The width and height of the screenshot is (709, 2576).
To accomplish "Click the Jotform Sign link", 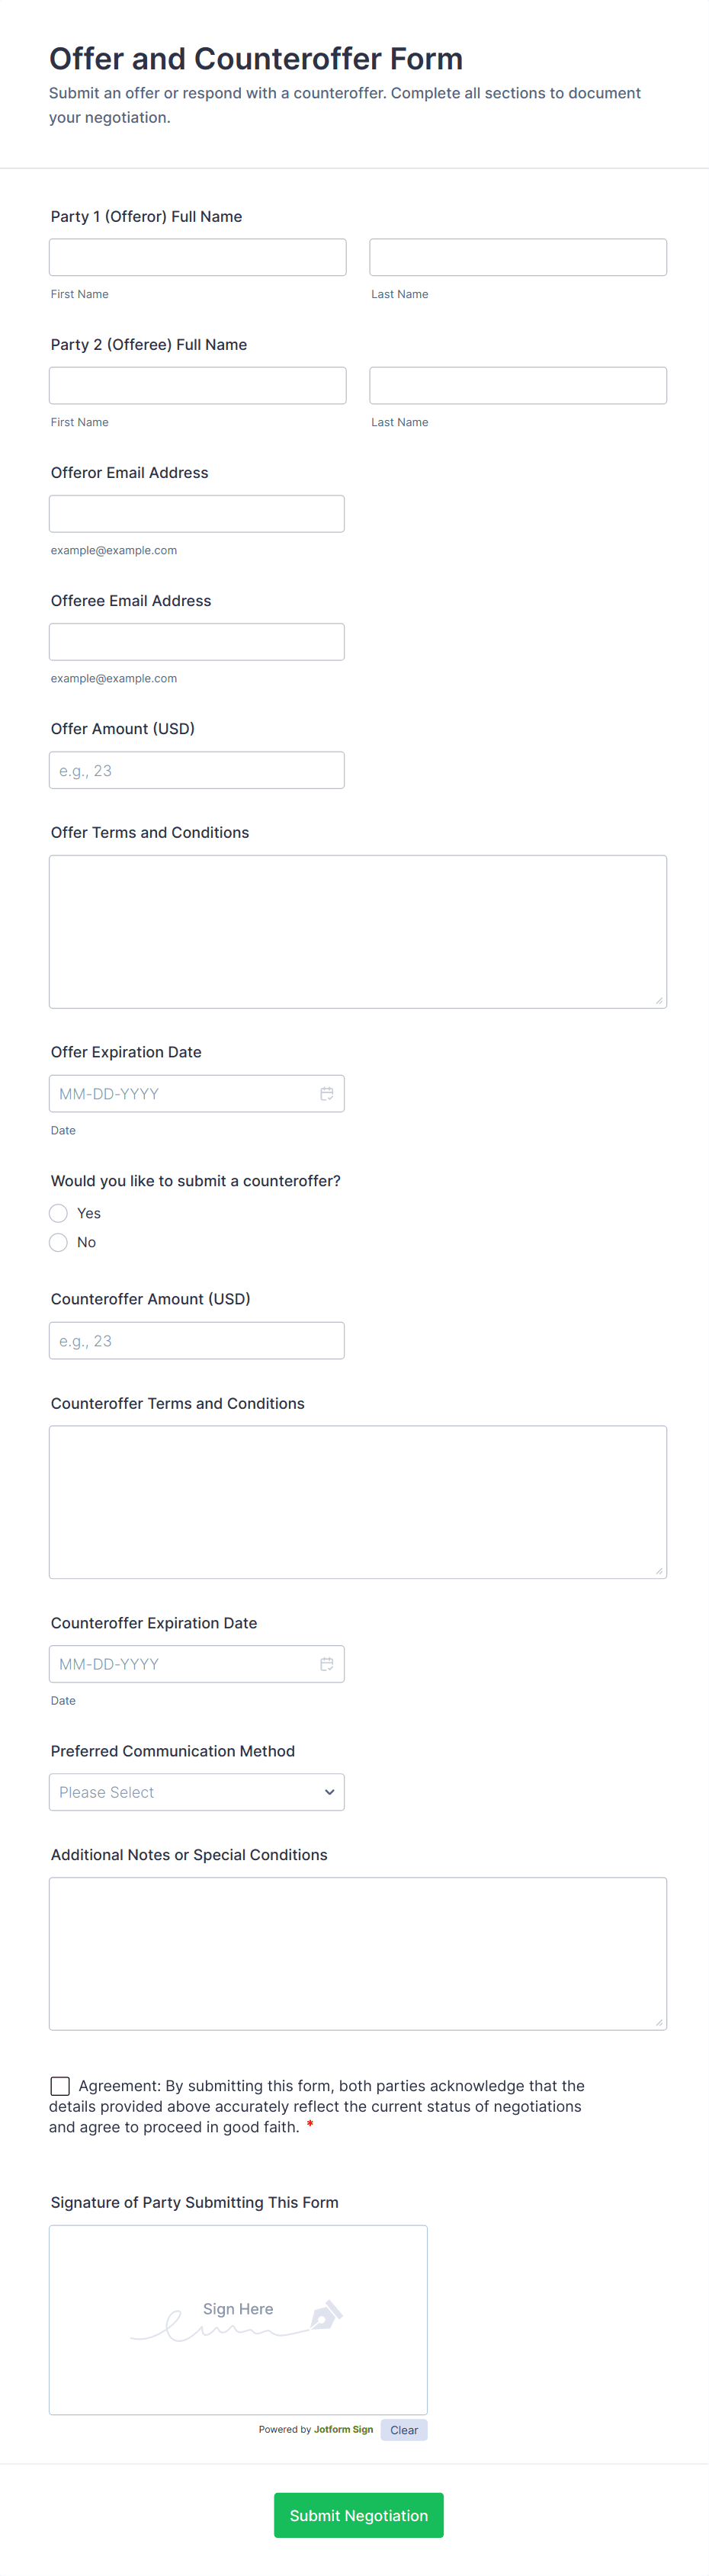I will tap(343, 2429).
